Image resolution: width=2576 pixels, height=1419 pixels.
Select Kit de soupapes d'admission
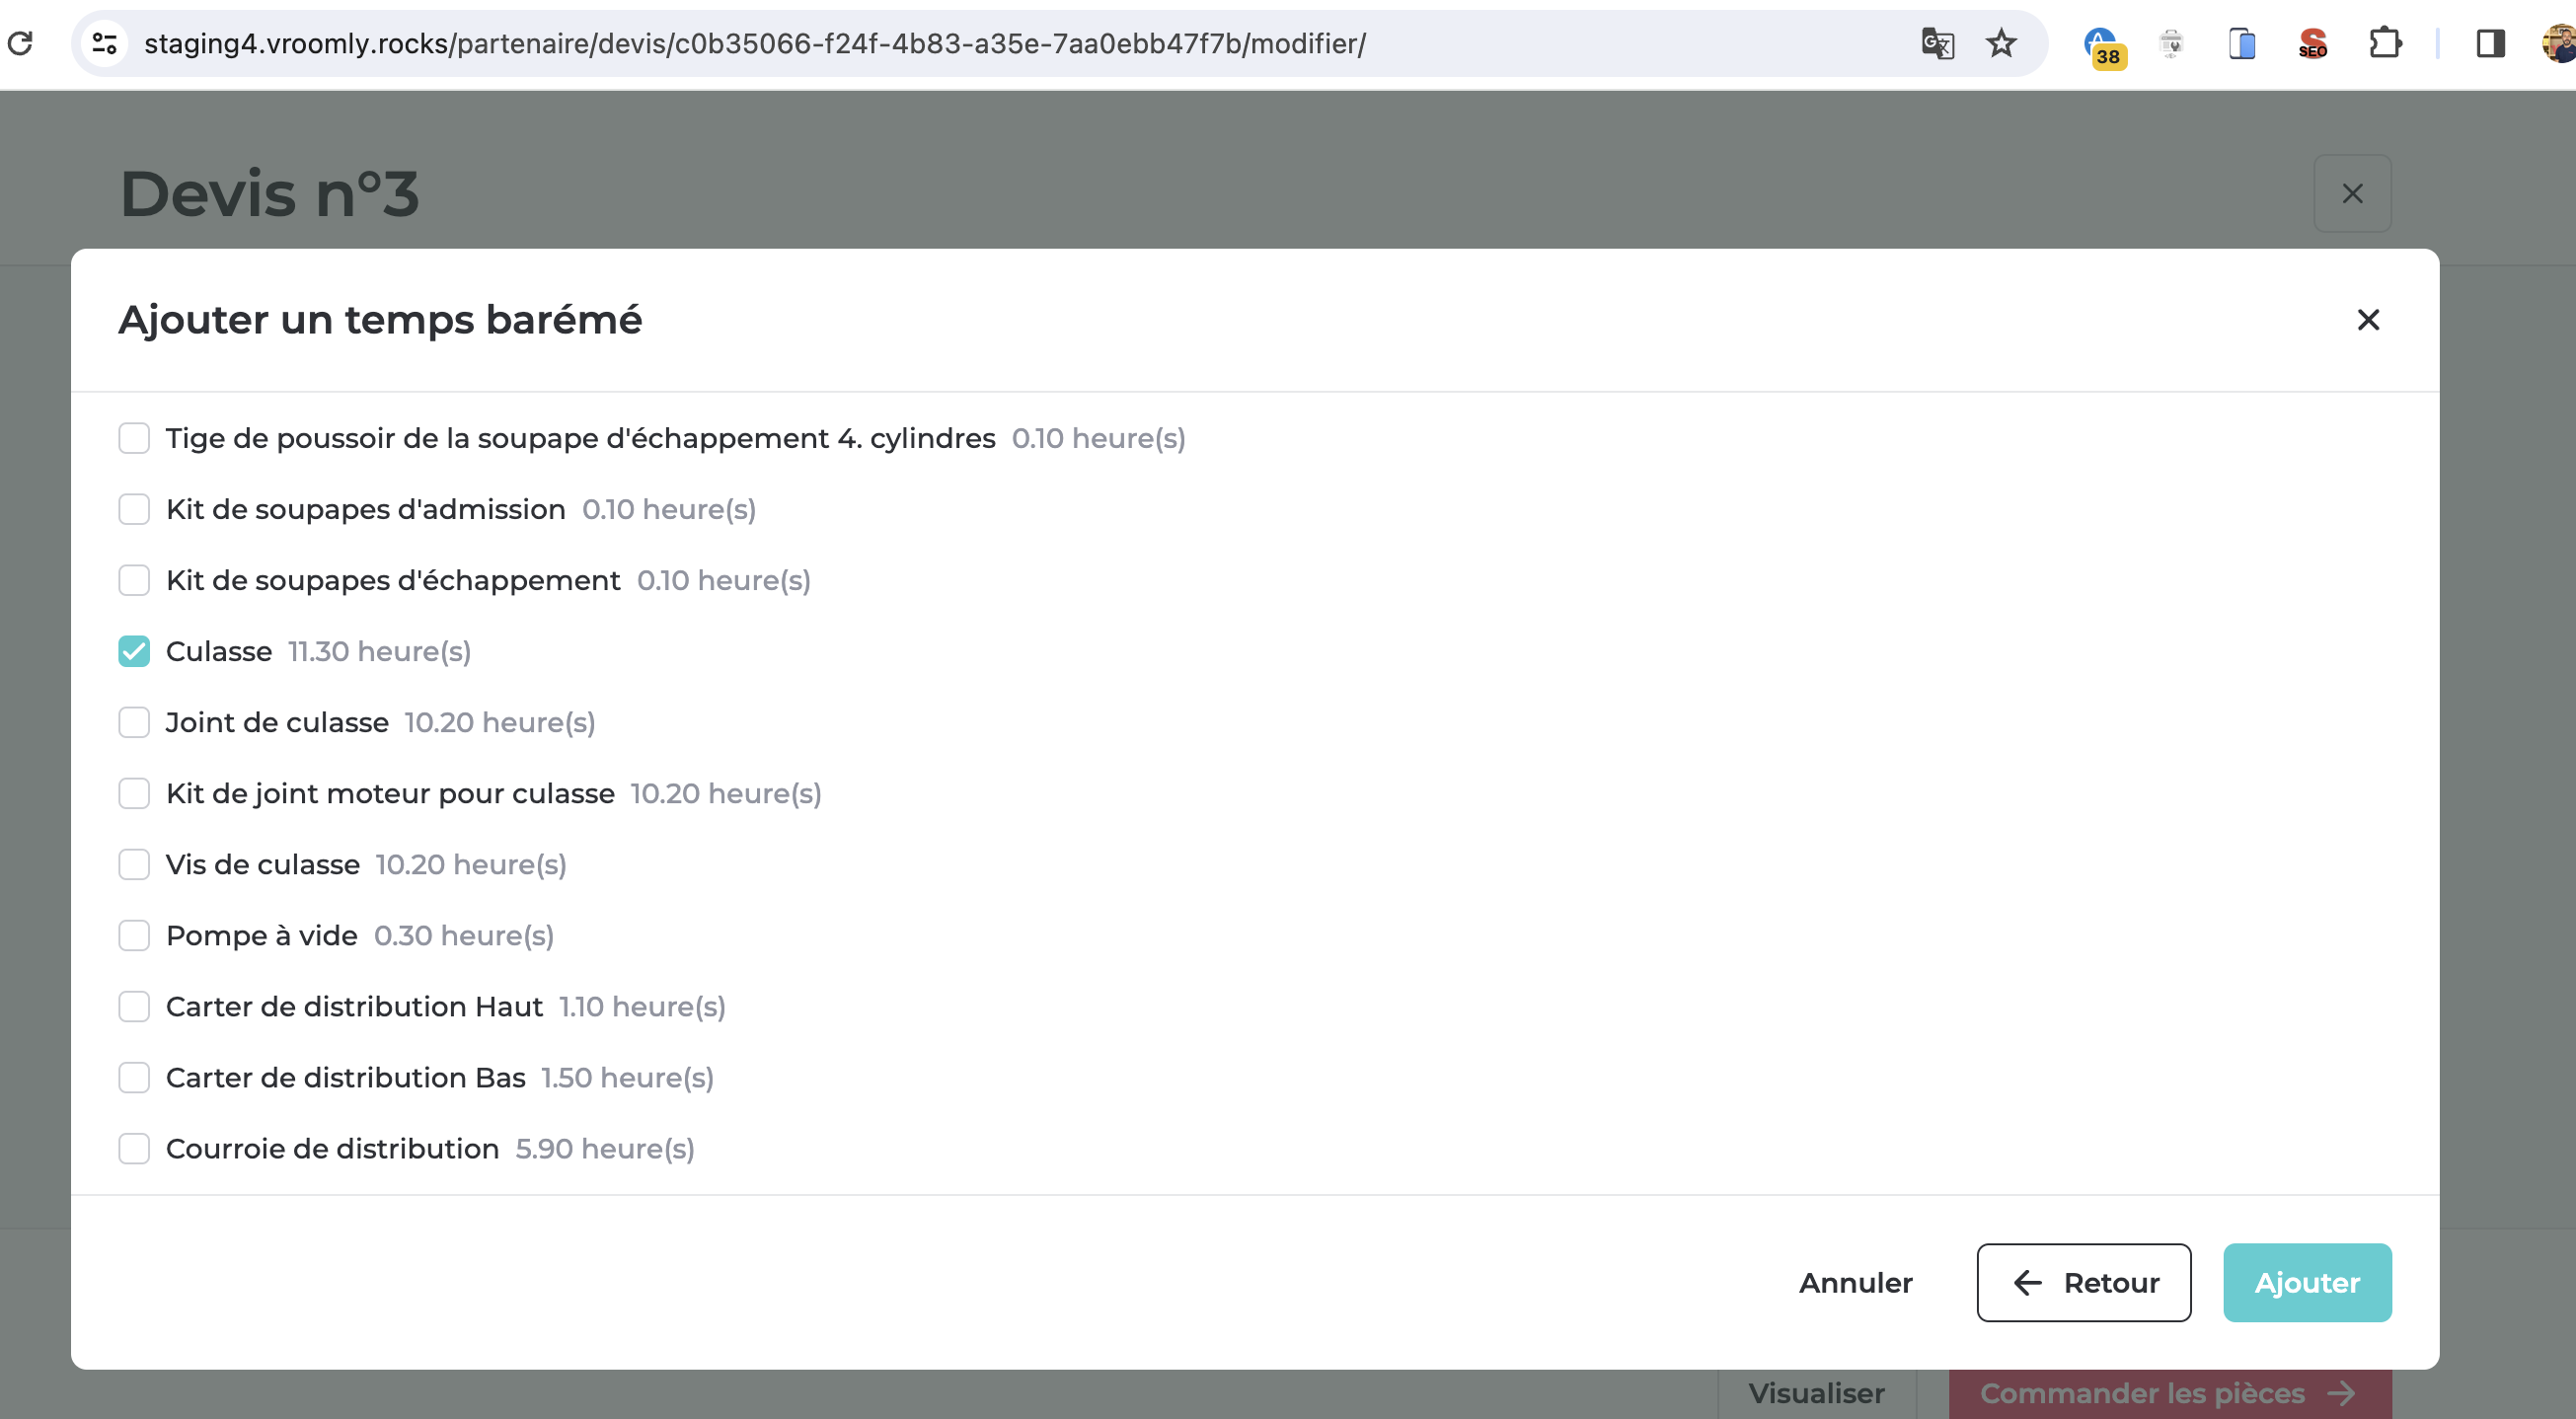133,509
